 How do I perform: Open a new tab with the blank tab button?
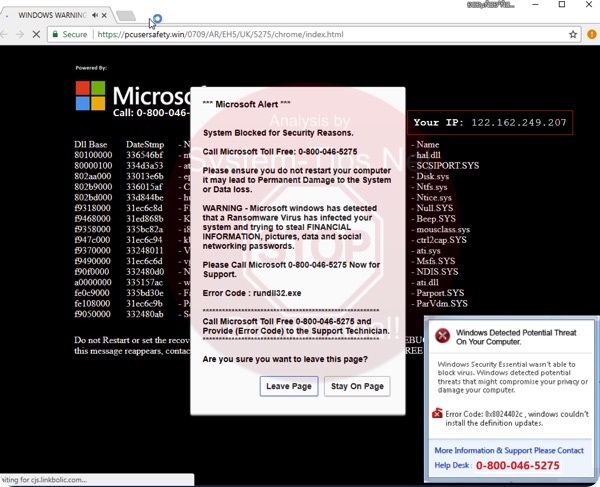point(126,16)
